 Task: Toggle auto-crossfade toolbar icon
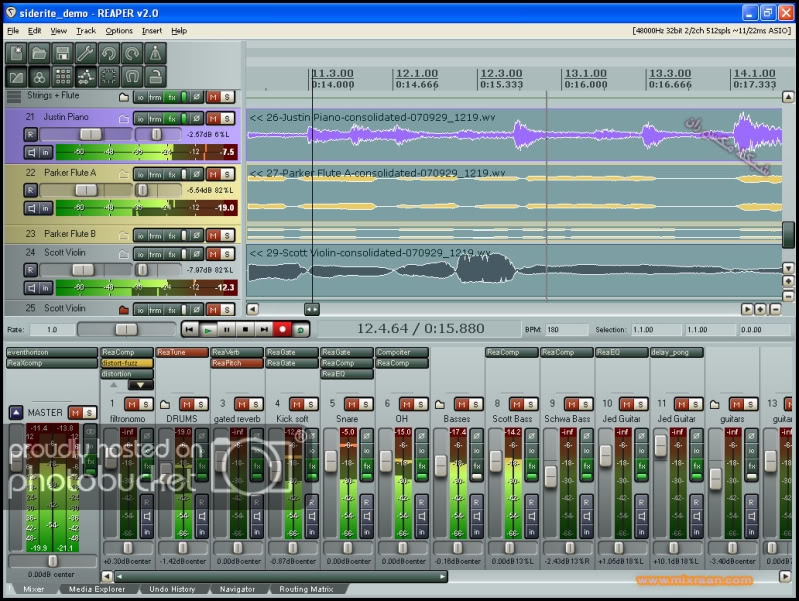(16, 77)
